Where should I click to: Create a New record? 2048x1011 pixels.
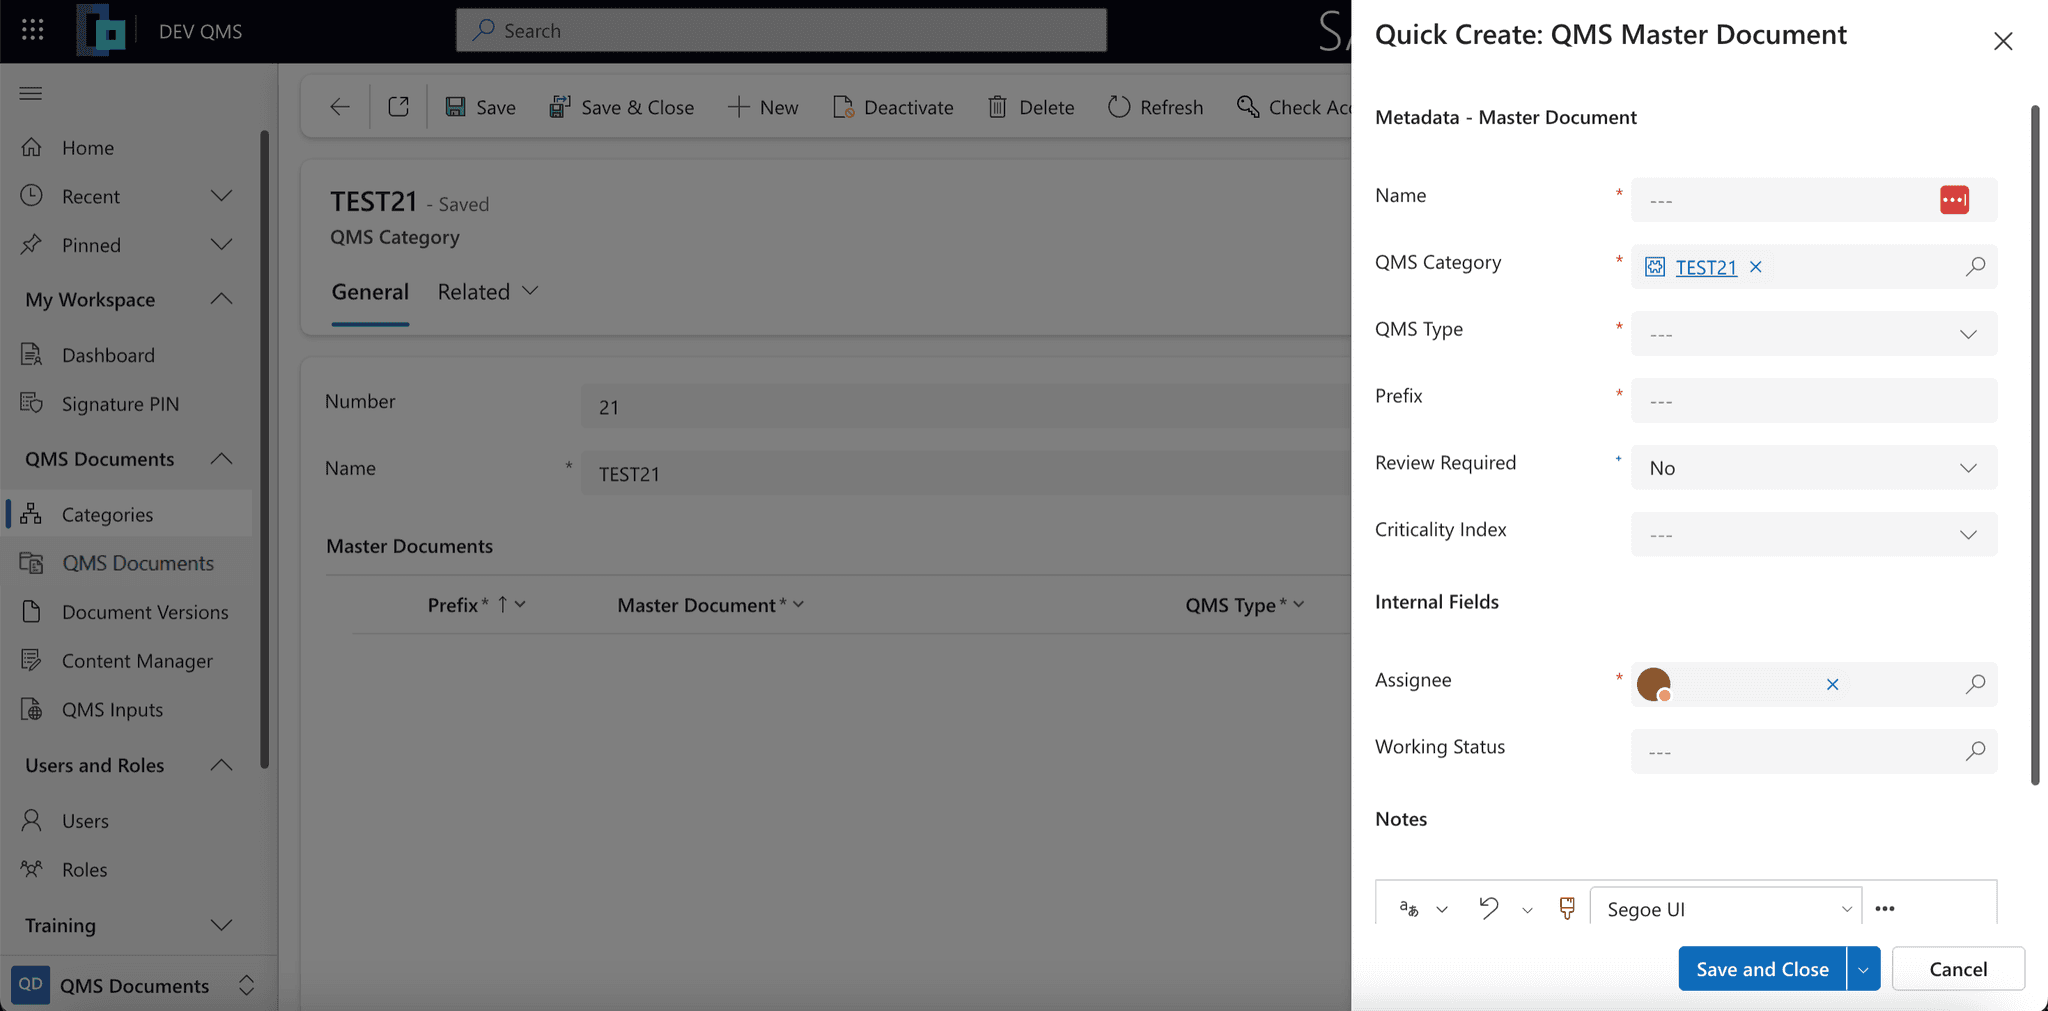763,107
